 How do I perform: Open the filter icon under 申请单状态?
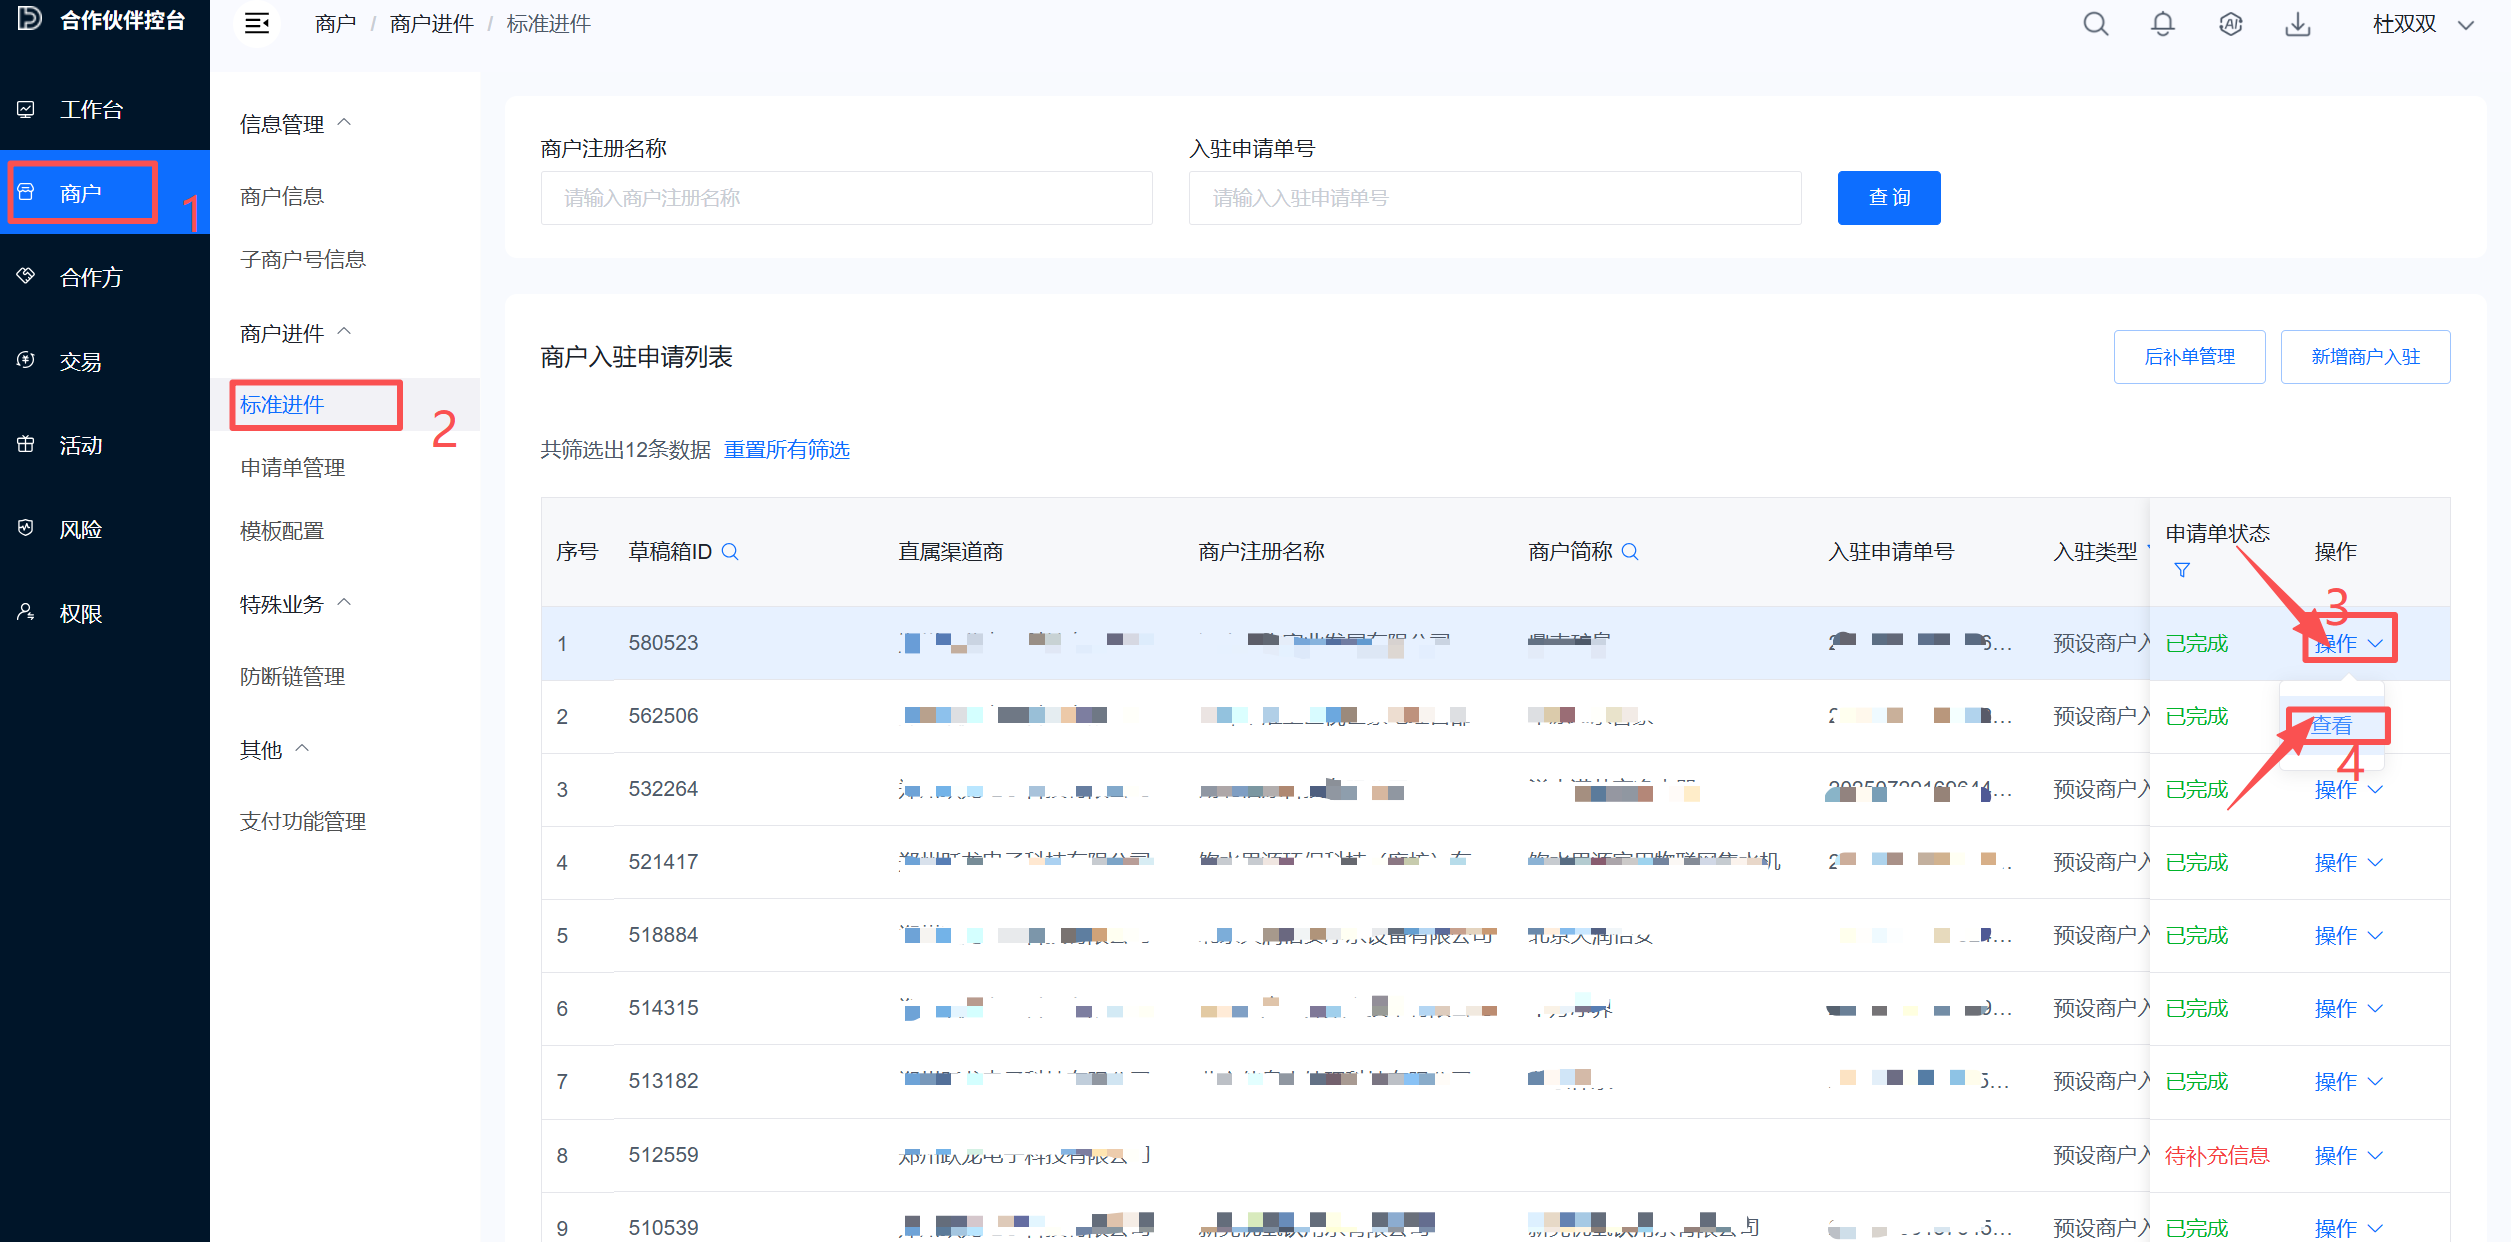pyautogui.click(x=2182, y=570)
